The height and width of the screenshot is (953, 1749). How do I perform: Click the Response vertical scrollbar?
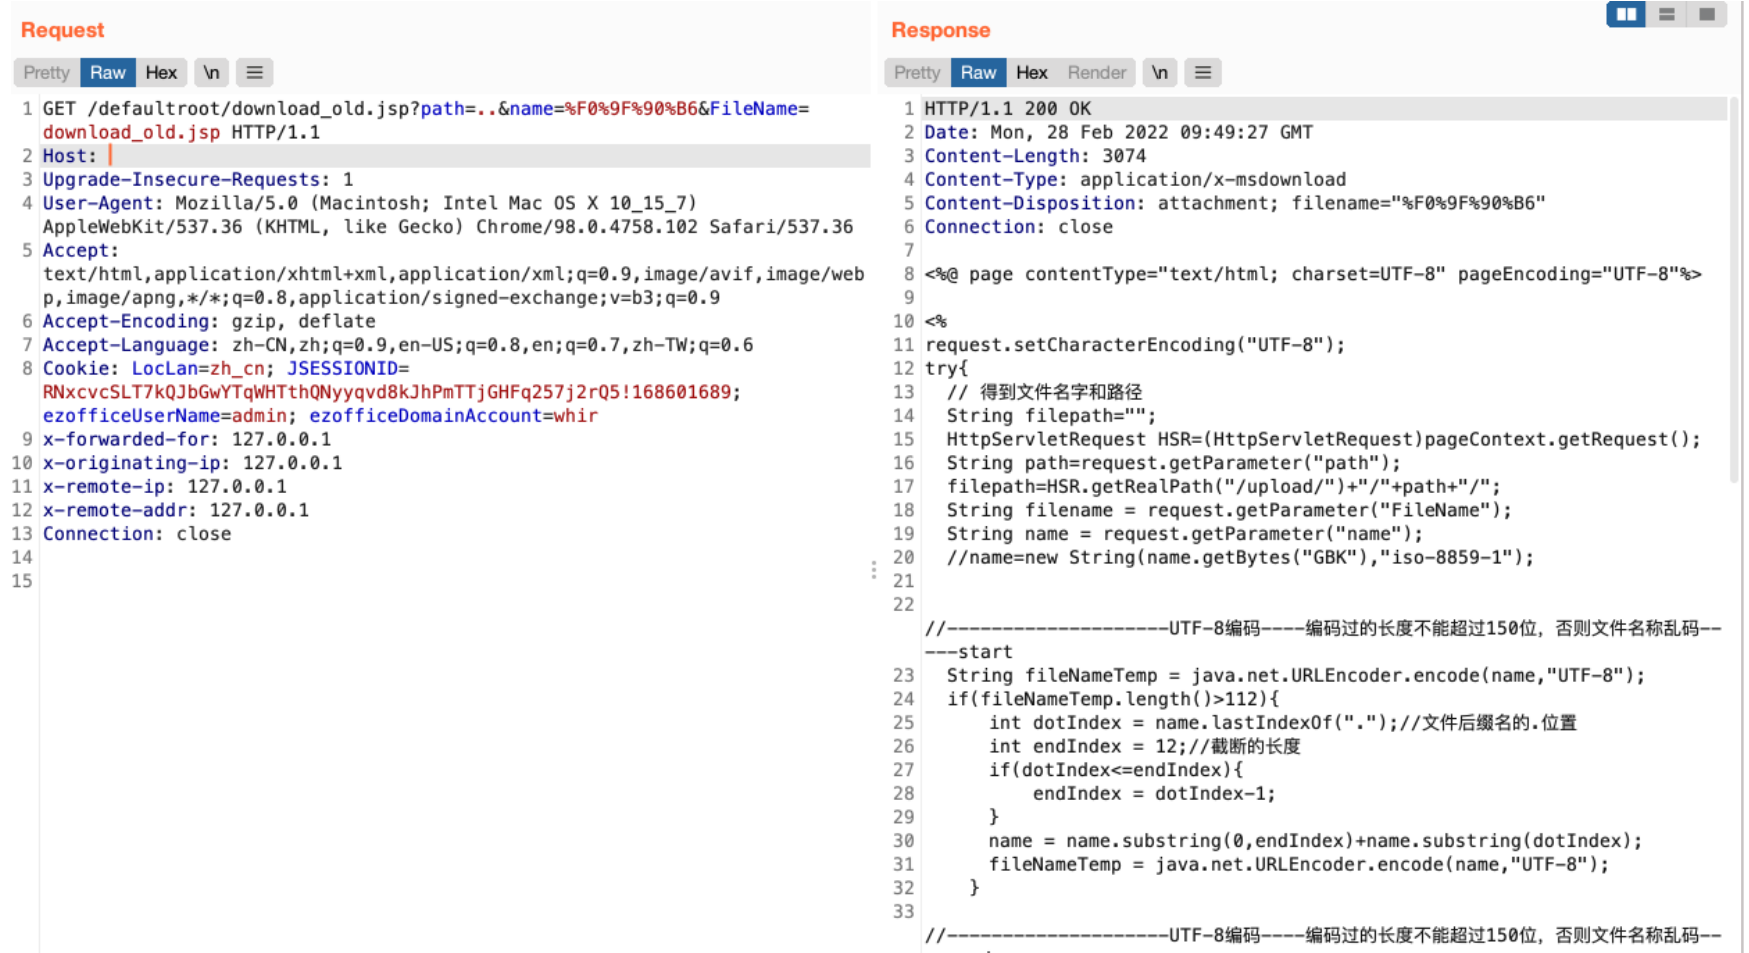[x=1735, y=300]
